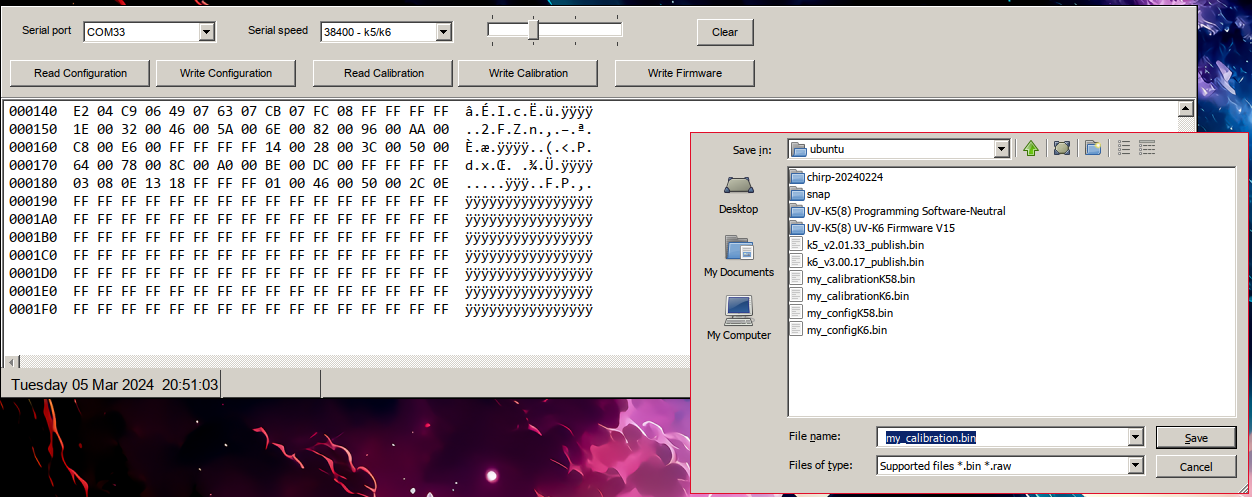Open Desktop shortcut in places sidebar
Viewport: 1252px width, 497px height.
pos(738,195)
